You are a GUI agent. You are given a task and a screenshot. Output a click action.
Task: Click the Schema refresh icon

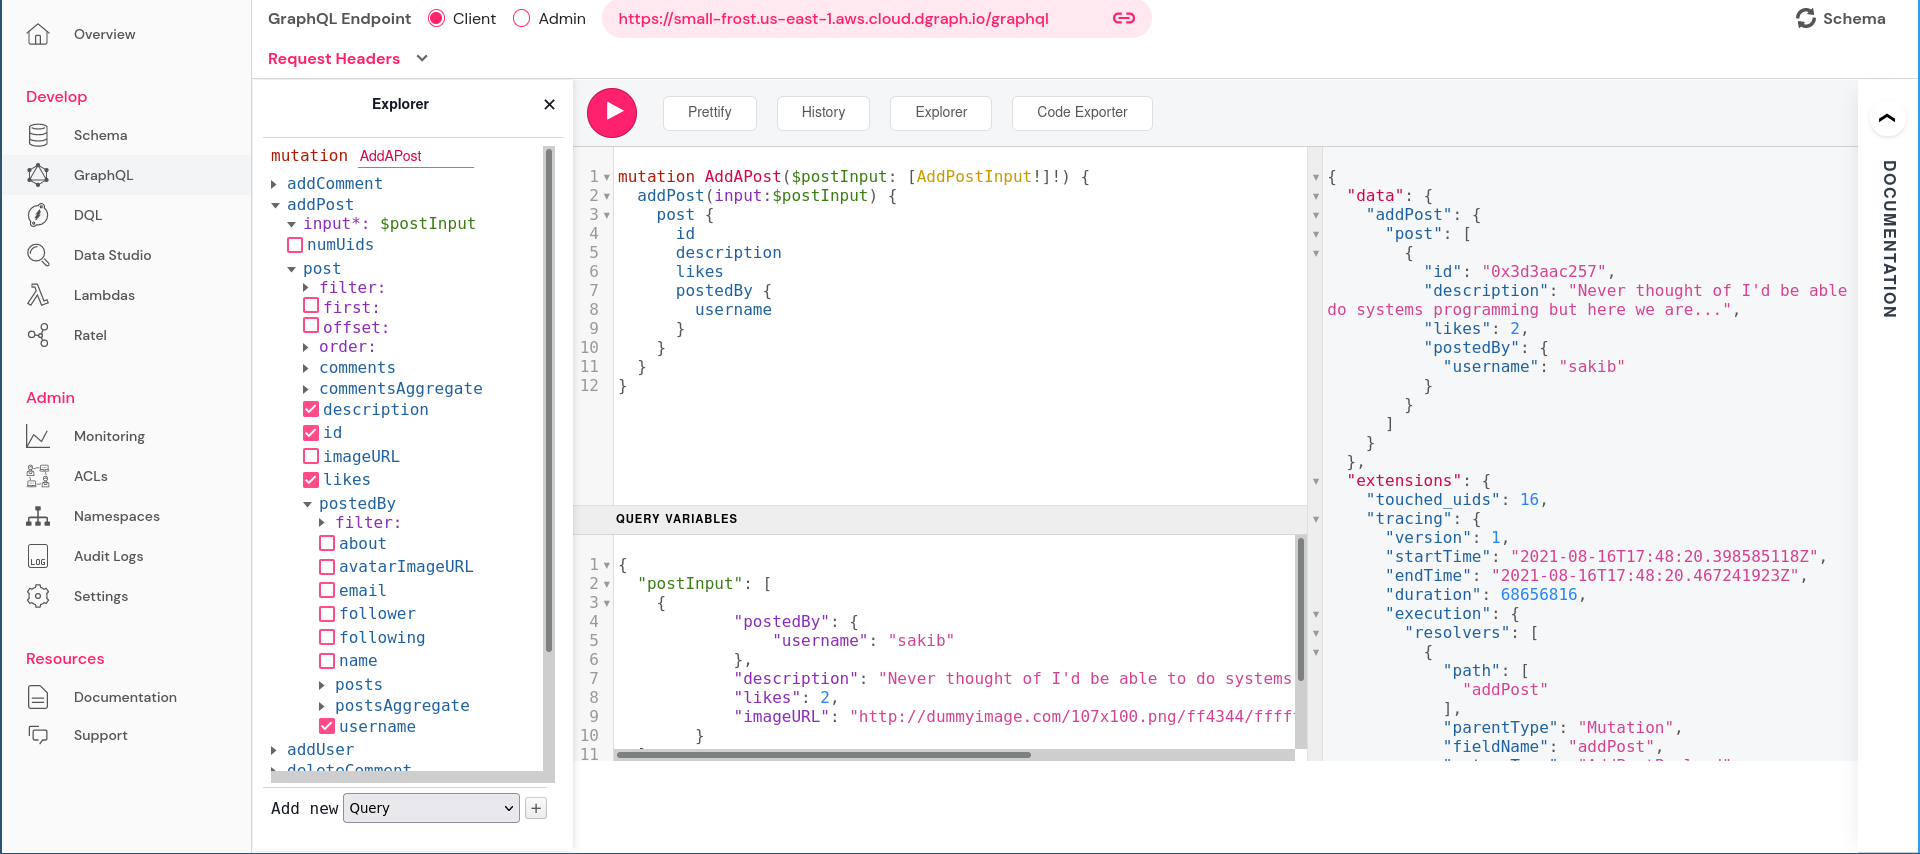[x=1806, y=18]
